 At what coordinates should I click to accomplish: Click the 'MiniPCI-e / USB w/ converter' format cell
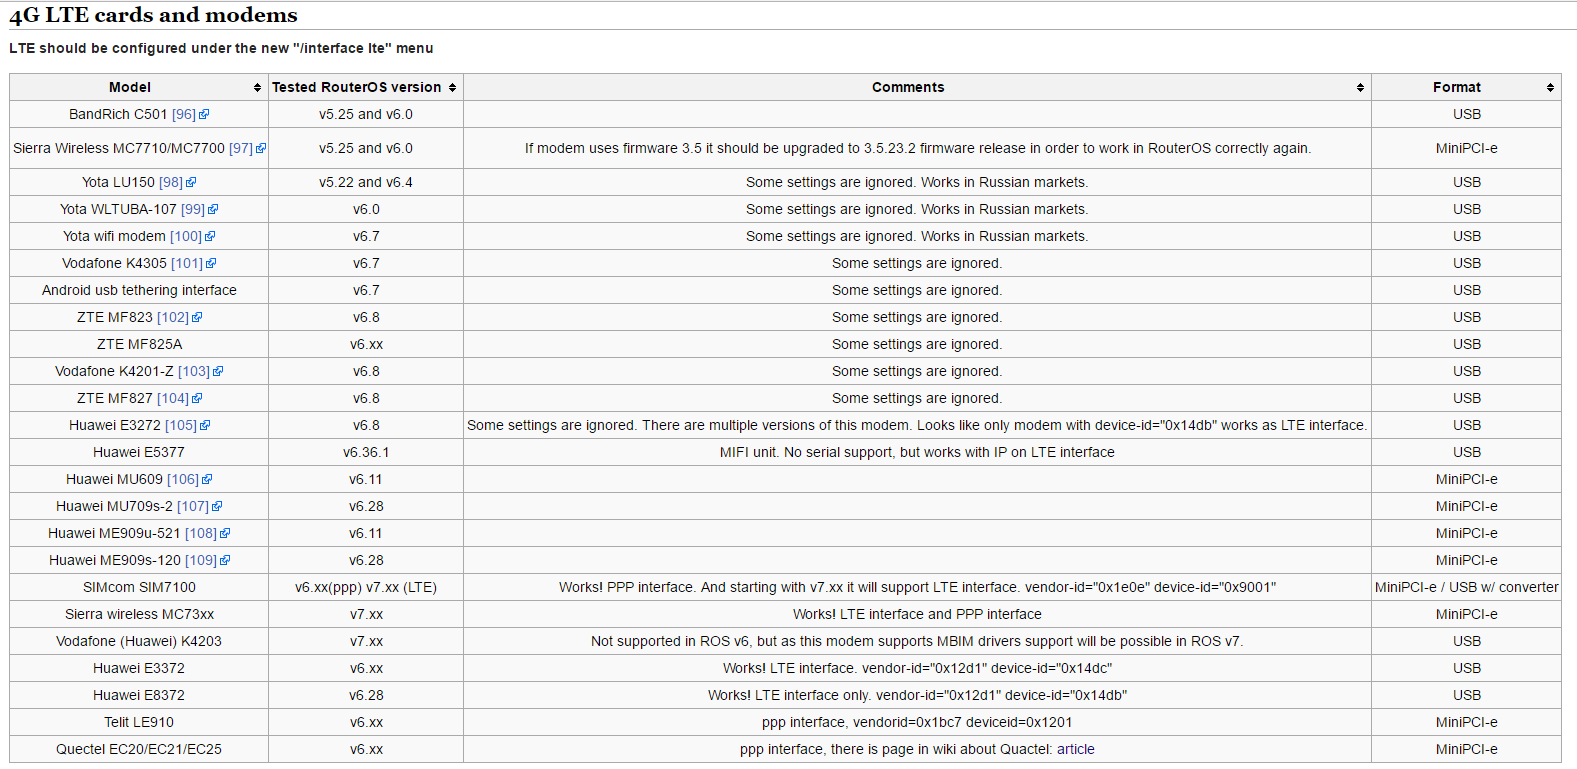coord(1467,587)
